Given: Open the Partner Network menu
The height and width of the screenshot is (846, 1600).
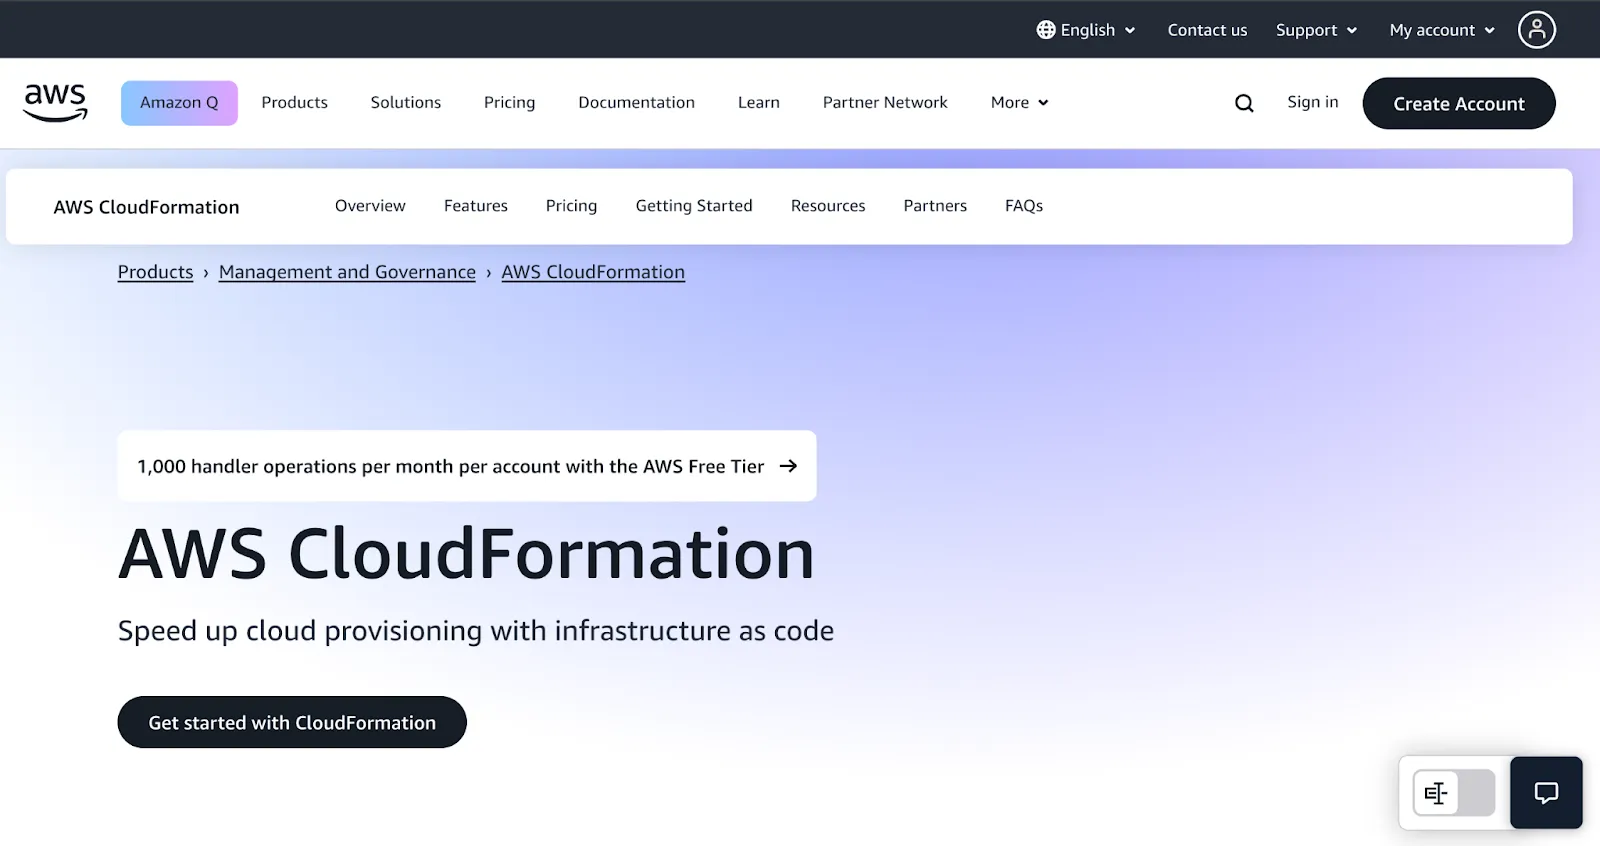Looking at the screenshot, I should pos(885,102).
